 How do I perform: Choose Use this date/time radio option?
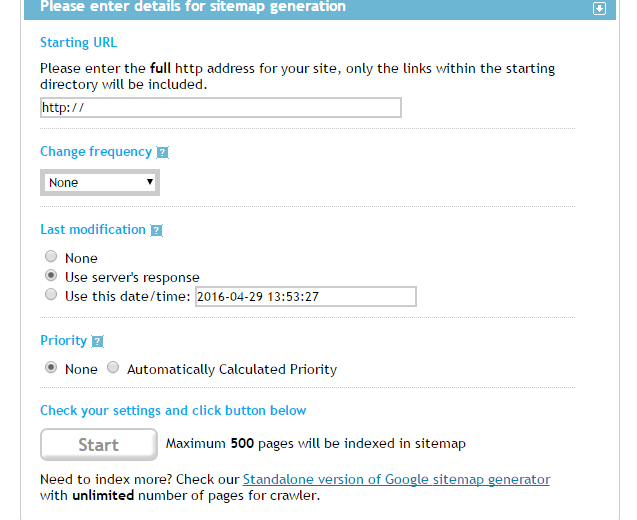coord(51,295)
